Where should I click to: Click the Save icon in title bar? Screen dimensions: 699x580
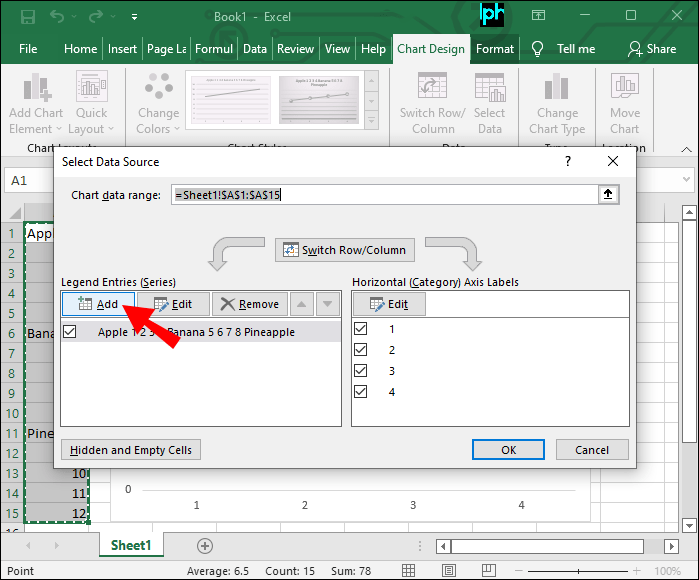27,16
